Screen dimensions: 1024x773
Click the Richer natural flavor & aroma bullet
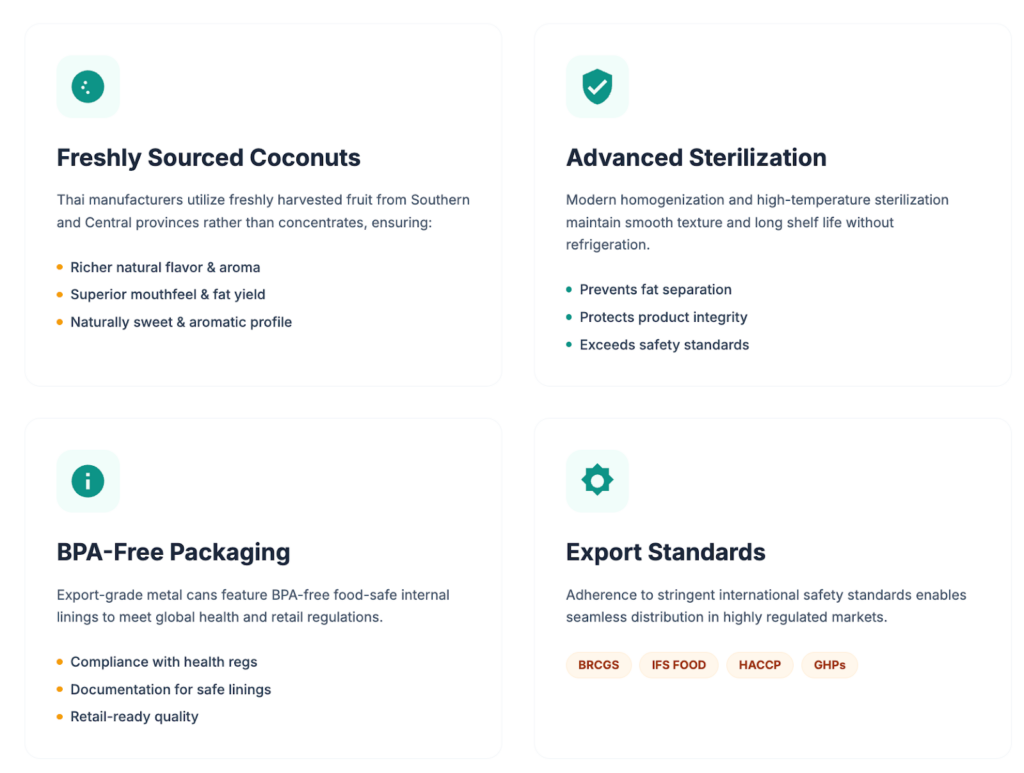coord(165,268)
